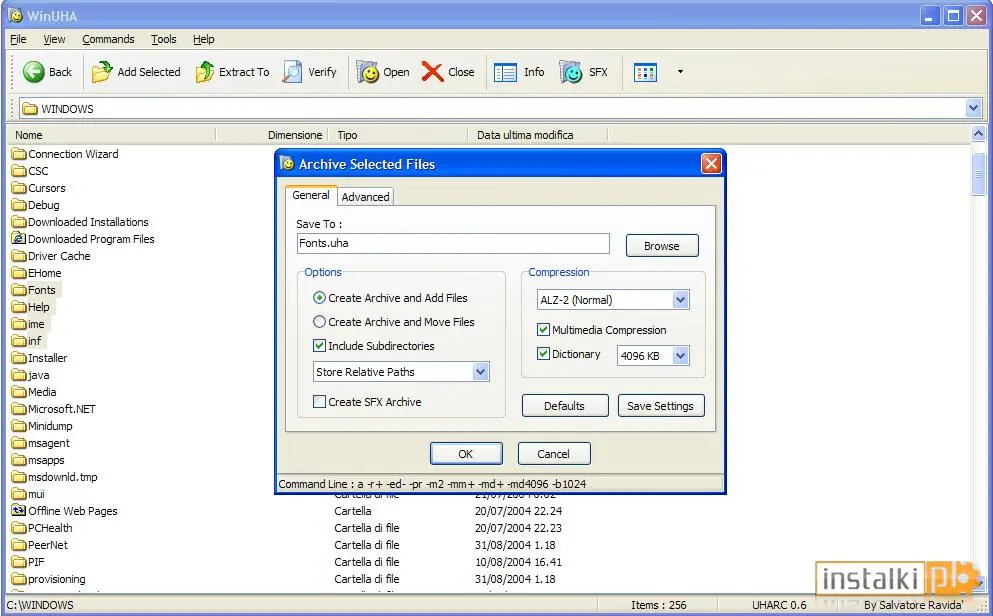993x616 pixels.
Task: Click the file list vertical scrollbar thumb
Action: pyautogui.click(x=978, y=174)
